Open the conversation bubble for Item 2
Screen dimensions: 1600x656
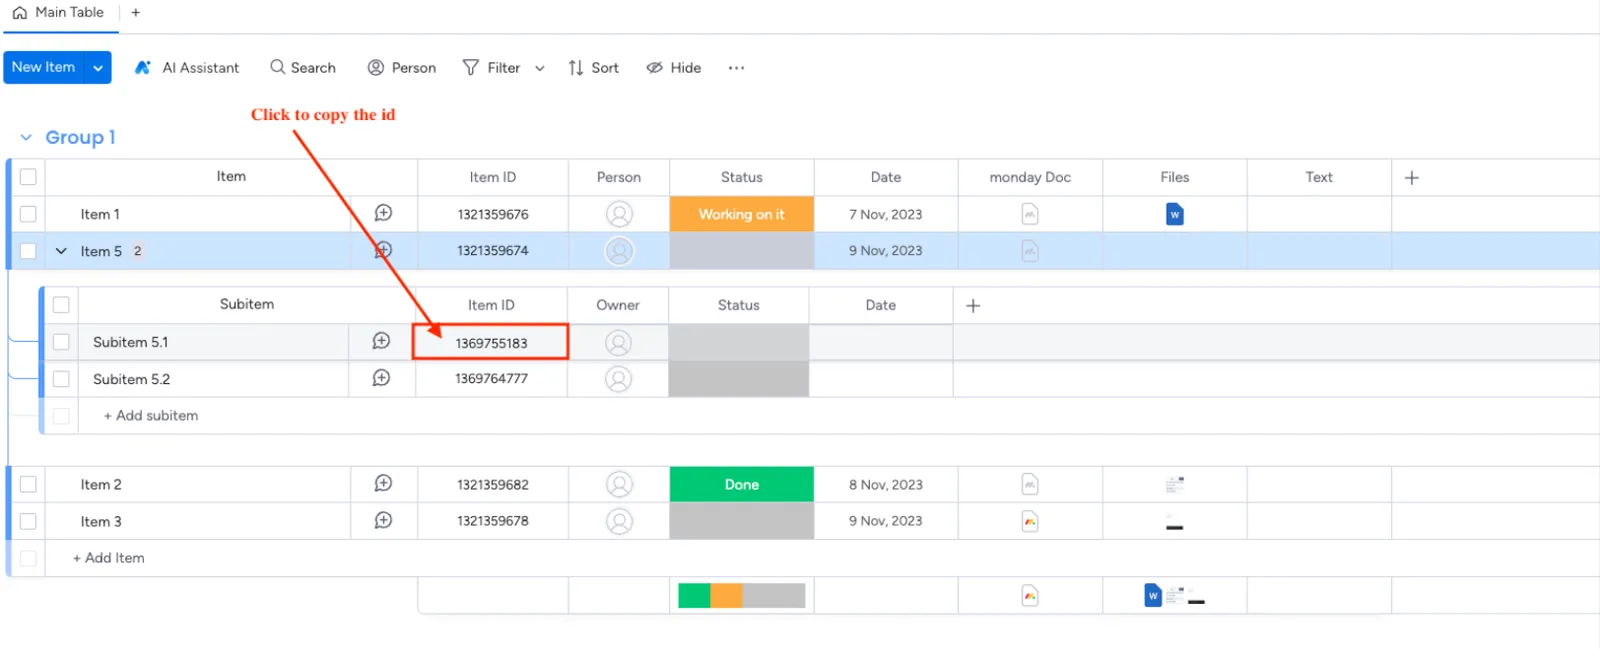383,483
